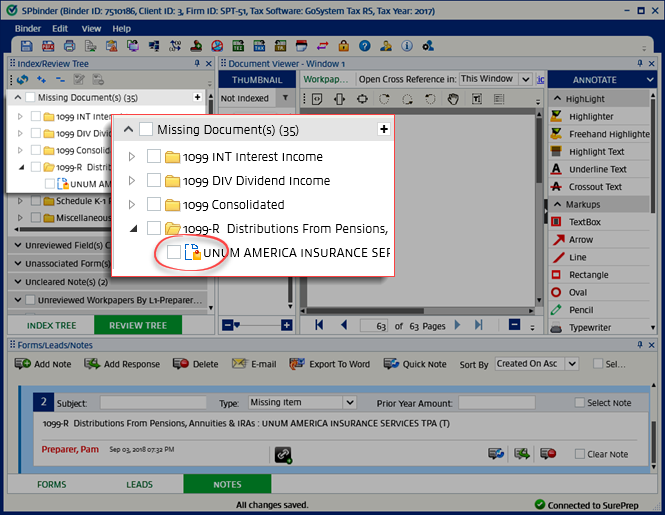Open the Type Missing Item dropdown

(350, 402)
